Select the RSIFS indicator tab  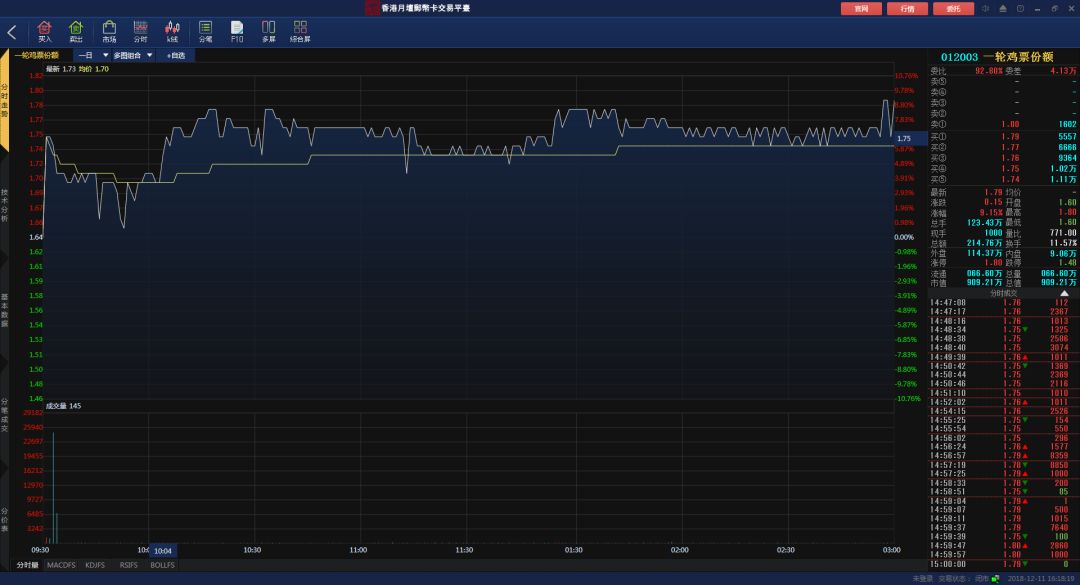coord(129,565)
